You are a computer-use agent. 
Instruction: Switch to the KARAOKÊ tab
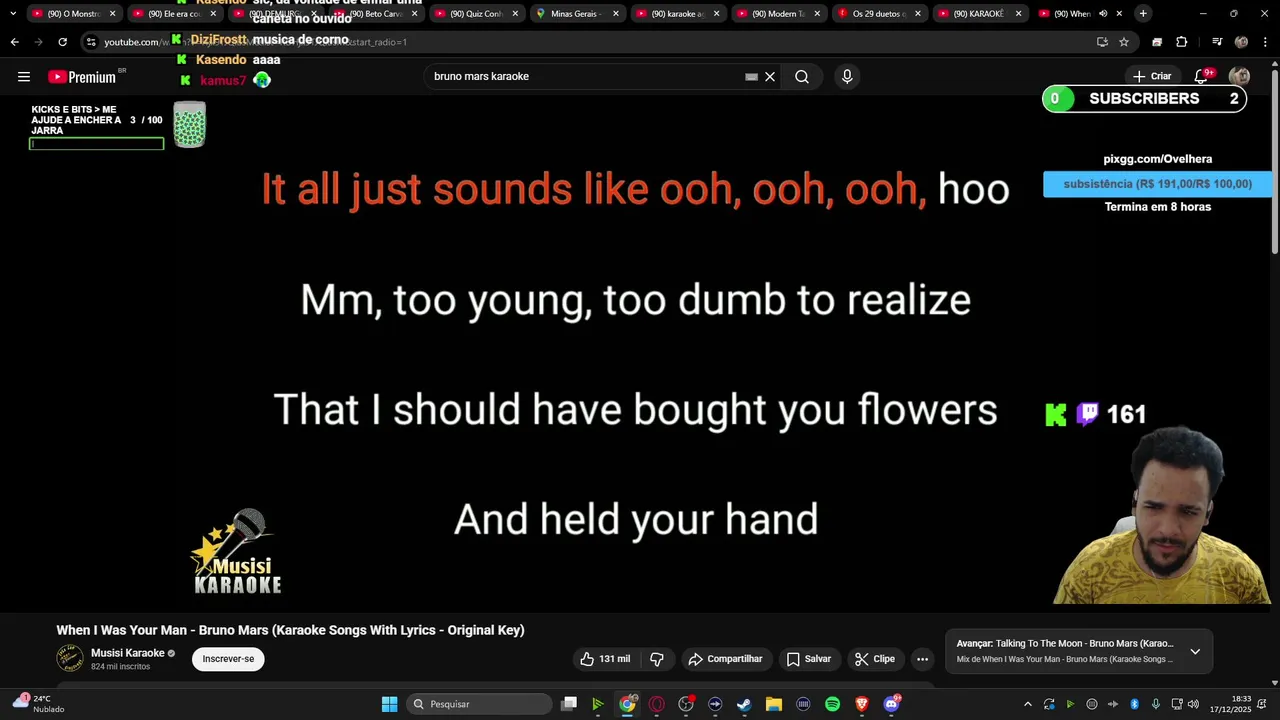click(979, 14)
